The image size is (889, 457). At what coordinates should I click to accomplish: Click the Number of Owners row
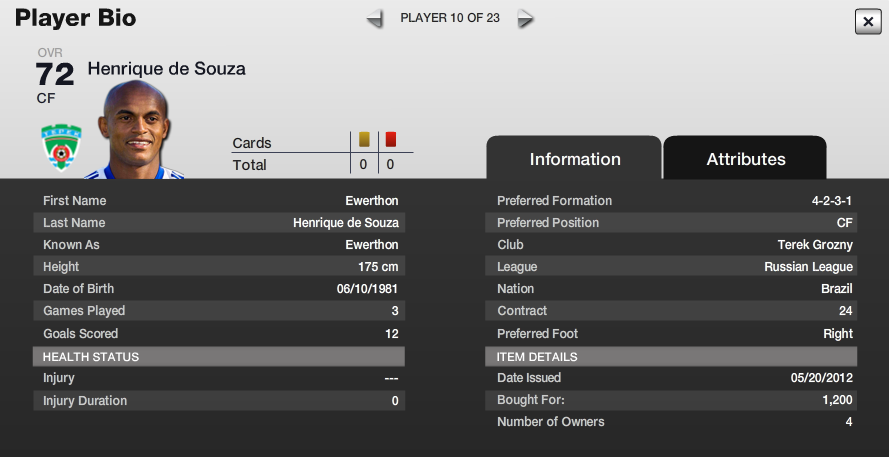[671, 422]
